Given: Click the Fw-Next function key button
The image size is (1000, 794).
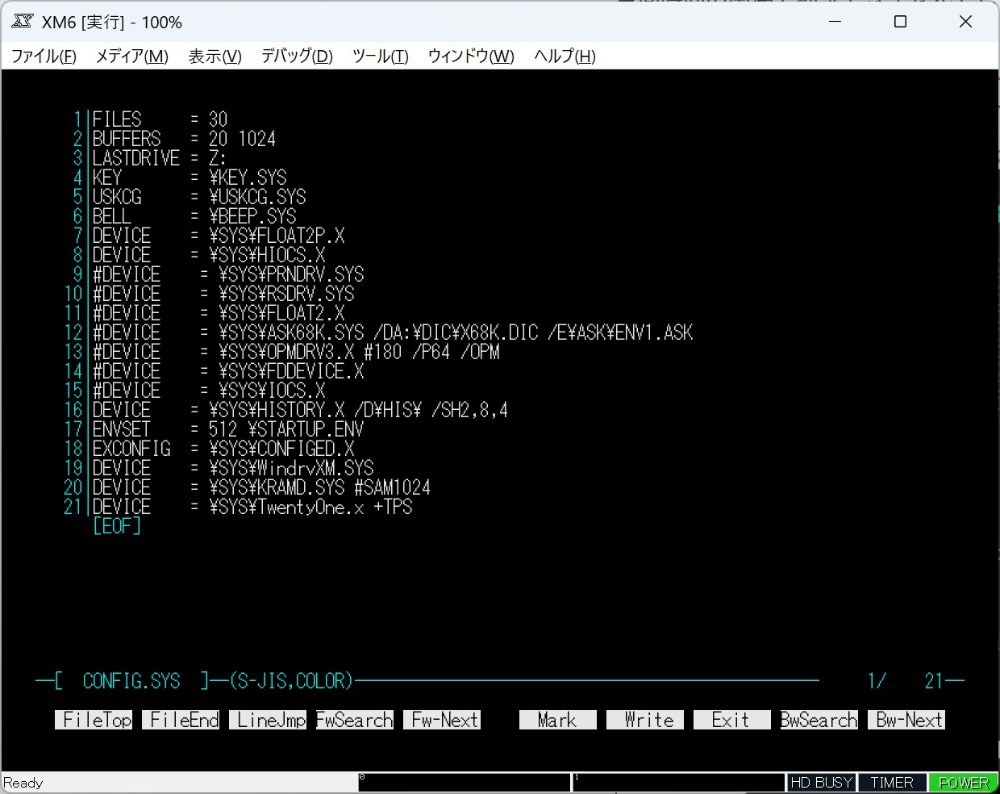Looking at the screenshot, I should (442, 720).
